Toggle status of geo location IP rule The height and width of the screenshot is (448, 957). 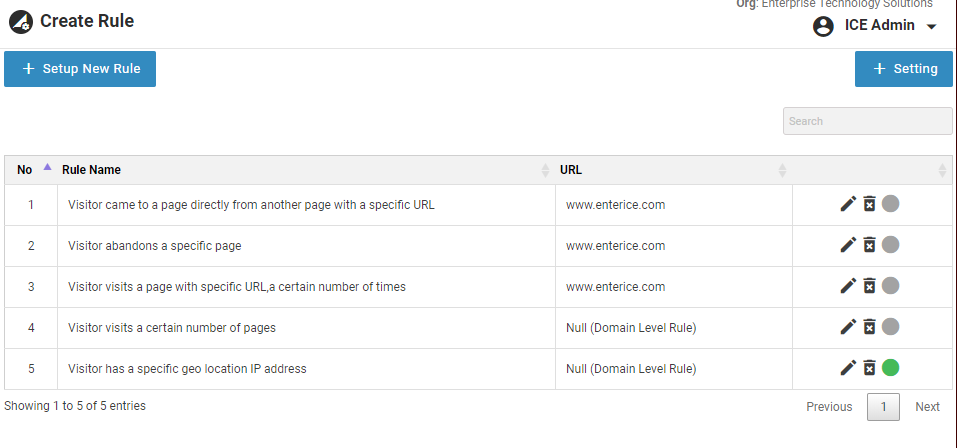[x=891, y=368]
